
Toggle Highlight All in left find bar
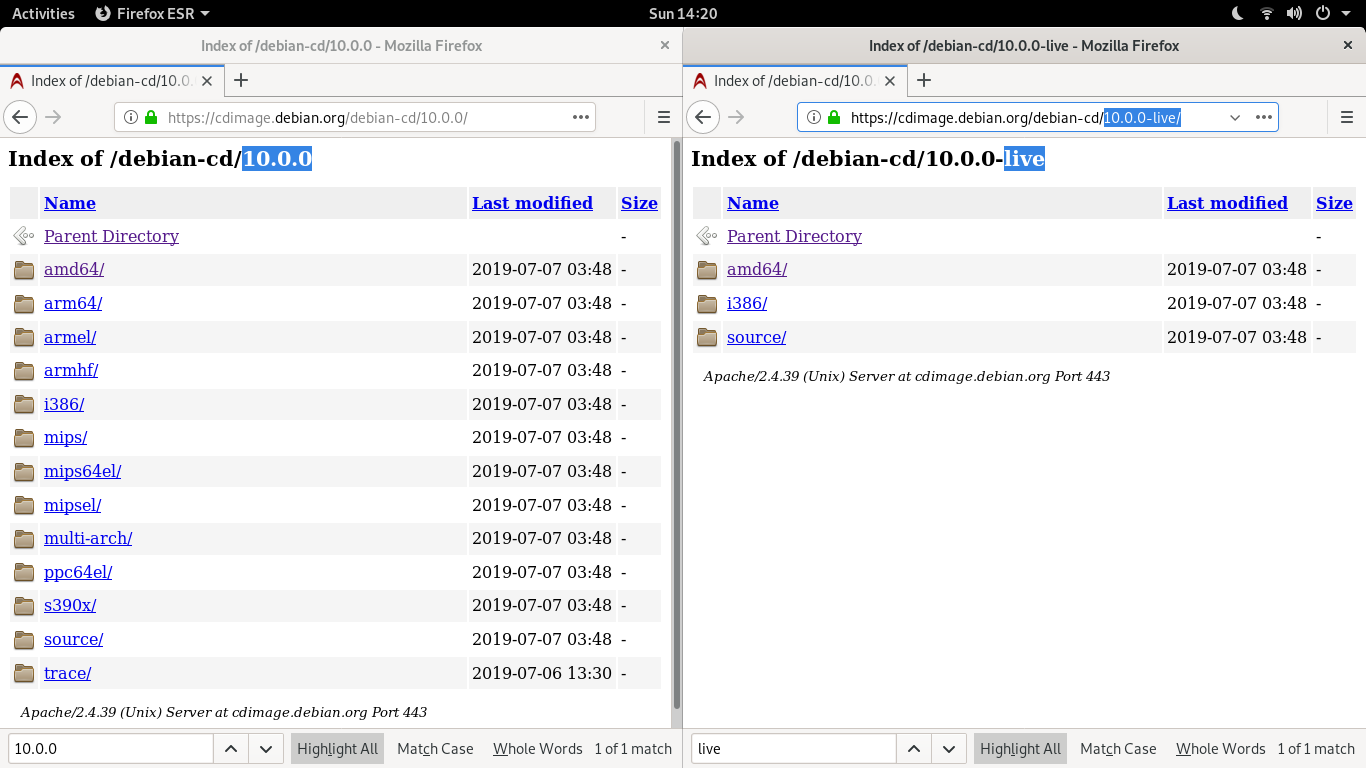[x=338, y=749]
